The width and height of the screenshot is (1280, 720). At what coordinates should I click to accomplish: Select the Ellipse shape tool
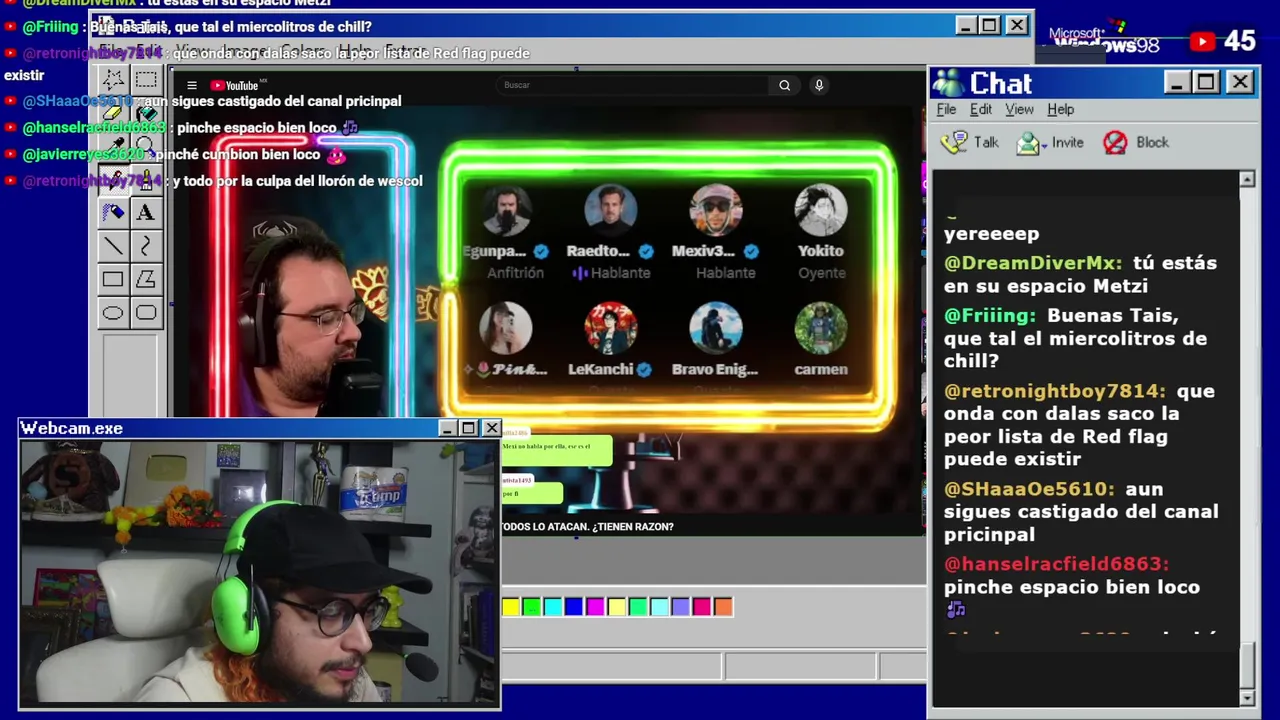(113, 313)
